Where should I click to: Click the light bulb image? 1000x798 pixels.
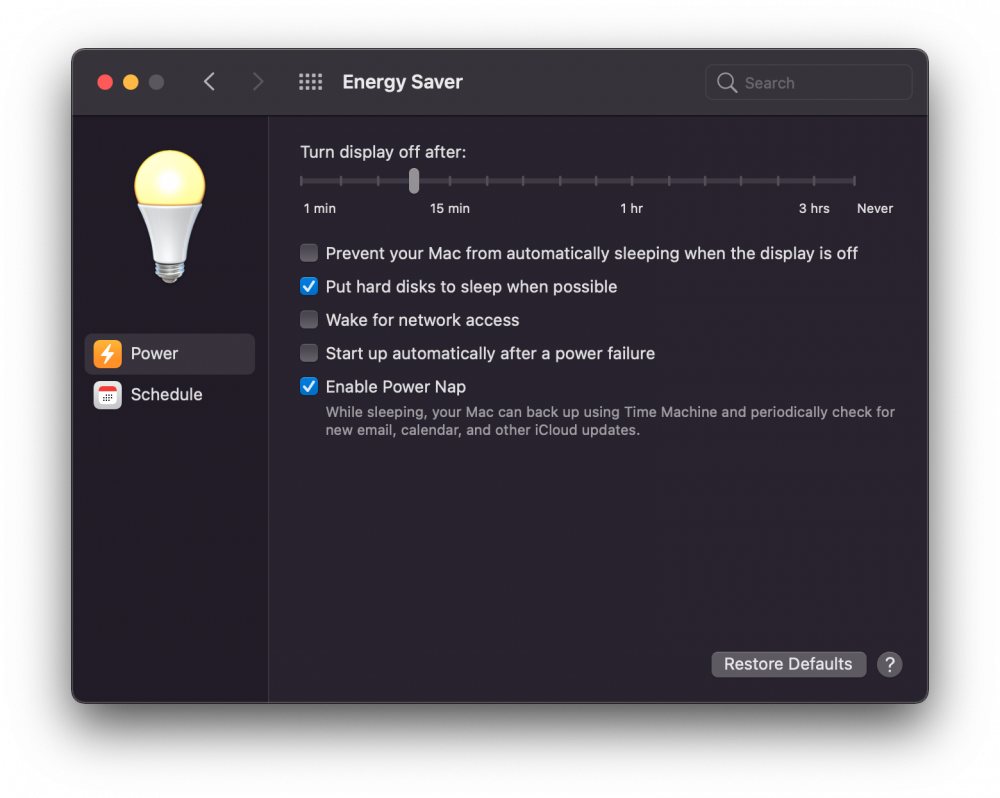click(x=169, y=216)
